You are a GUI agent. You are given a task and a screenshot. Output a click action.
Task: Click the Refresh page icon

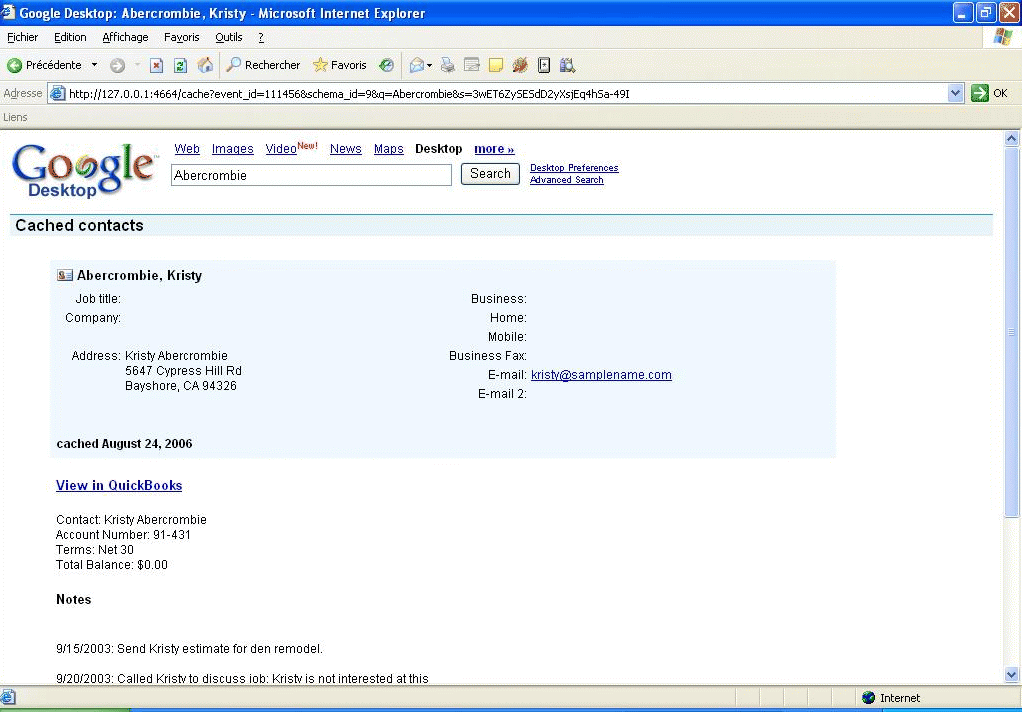(x=181, y=65)
